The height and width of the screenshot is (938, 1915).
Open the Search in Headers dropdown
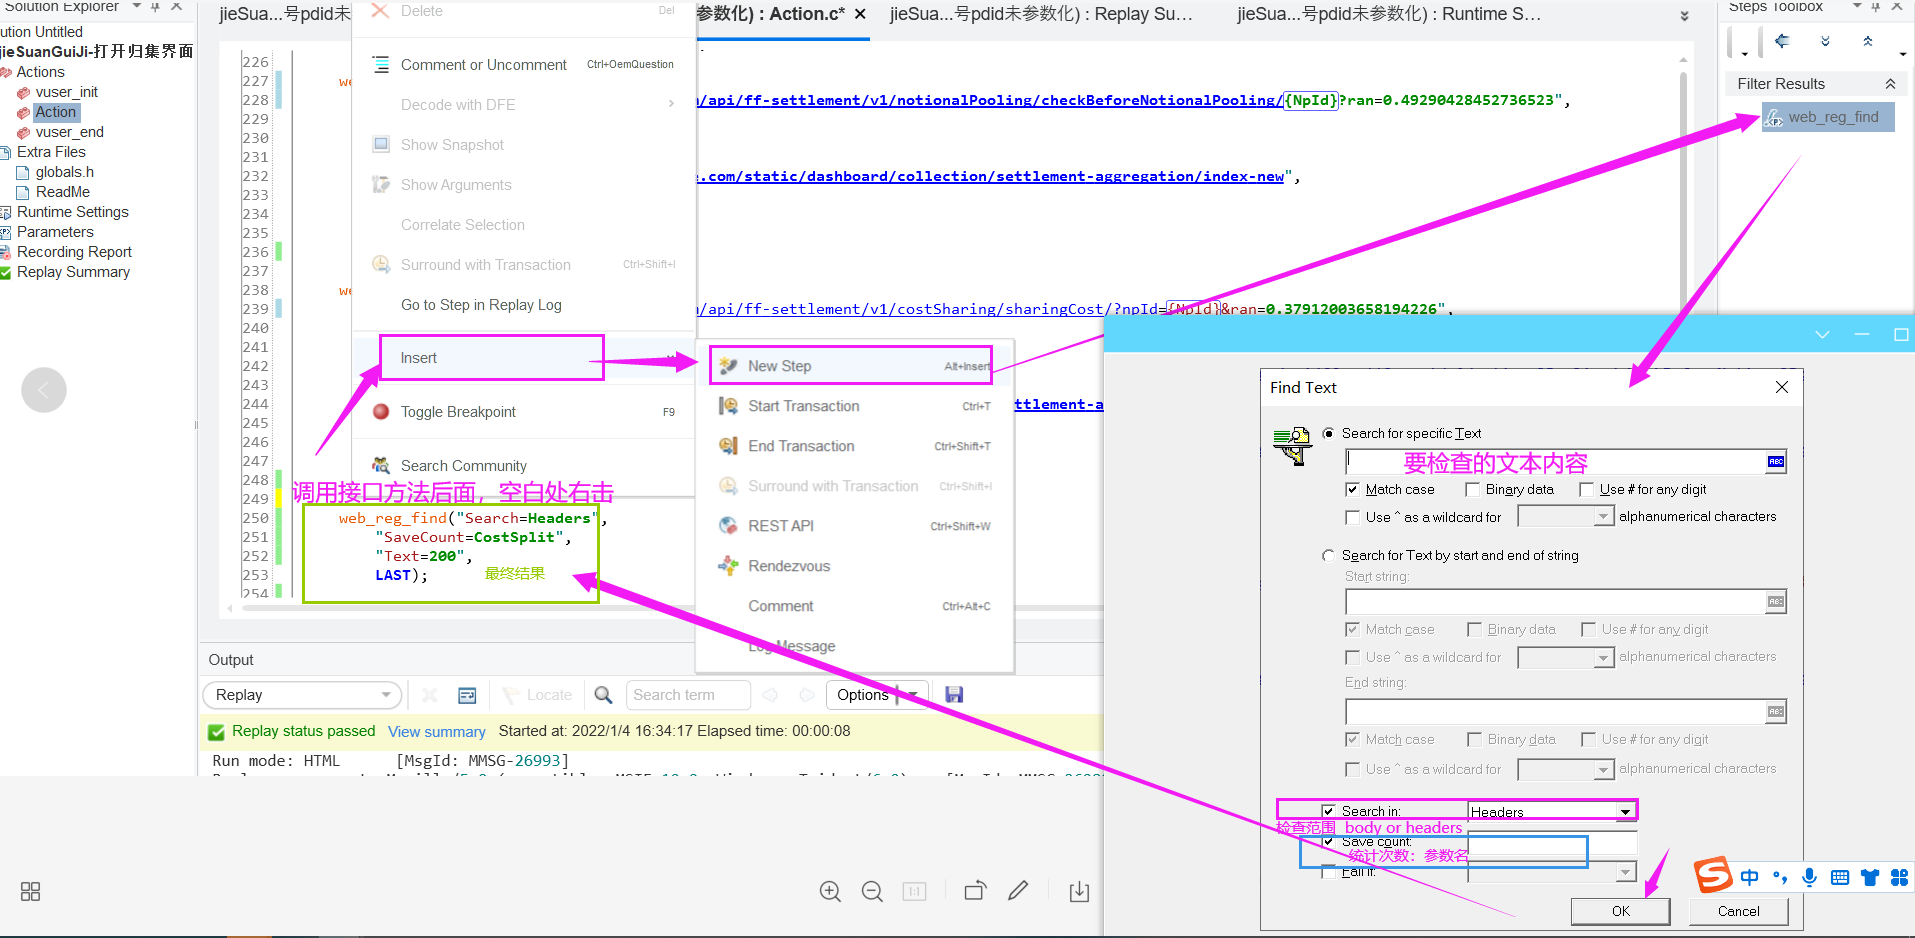(x=1625, y=812)
